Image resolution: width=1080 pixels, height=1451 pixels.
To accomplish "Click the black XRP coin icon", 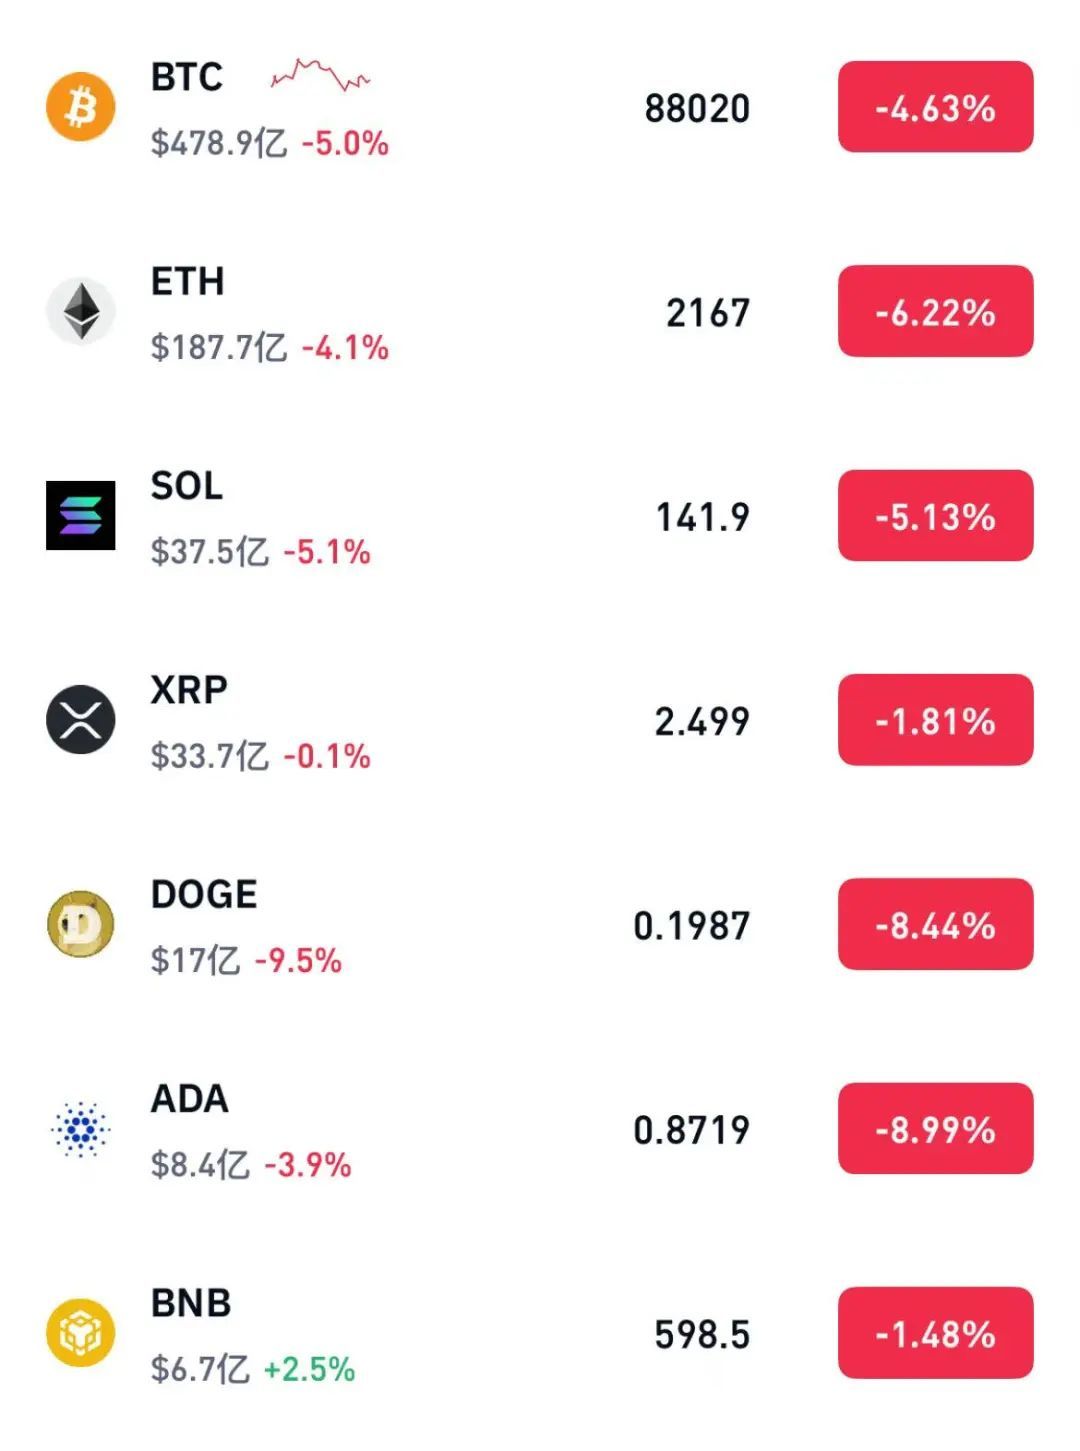I will (x=81, y=720).
